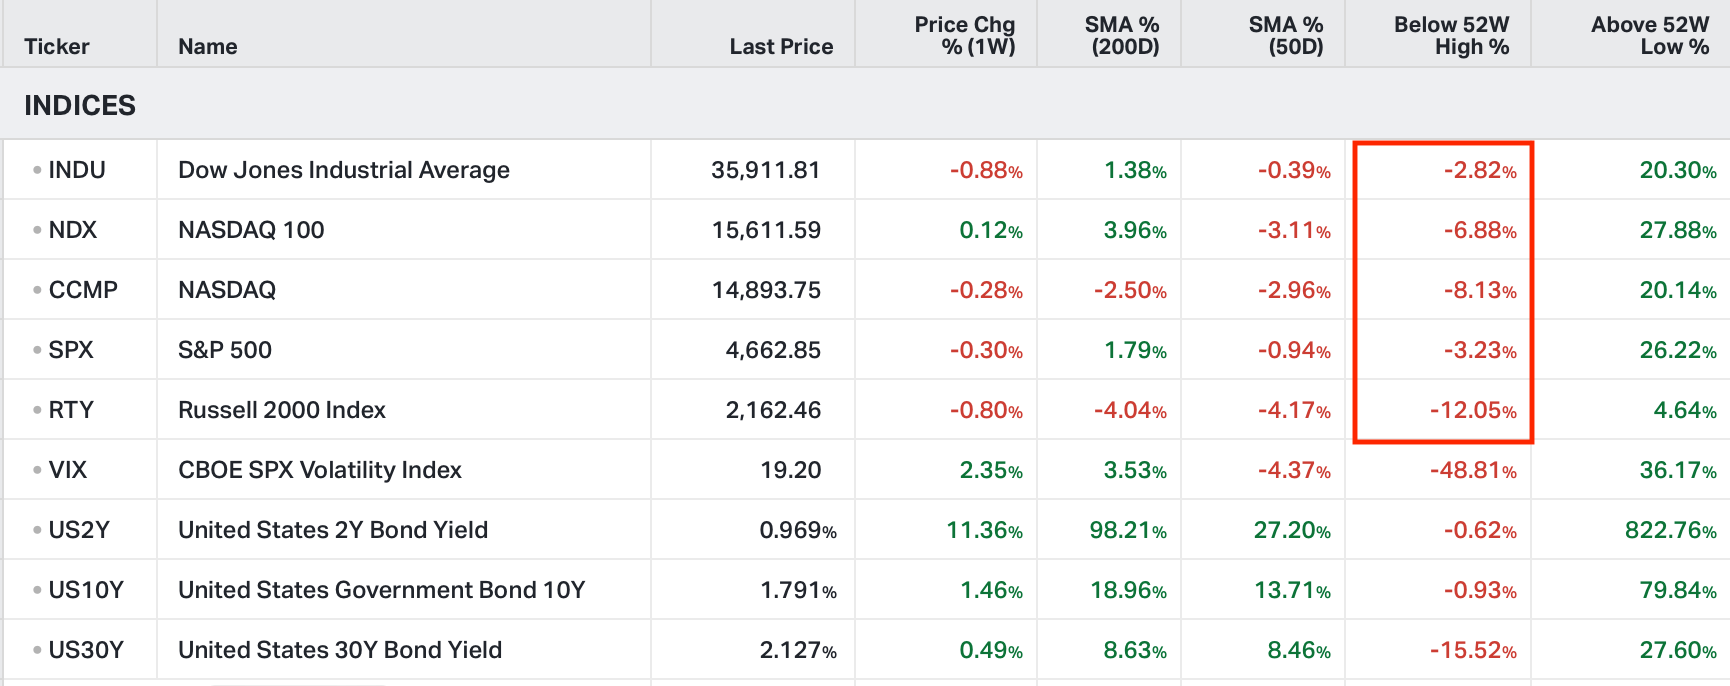Click VIX below-high value -48.81%
The width and height of the screenshot is (1730, 686).
pyautogui.click(x=1473, y=470)
